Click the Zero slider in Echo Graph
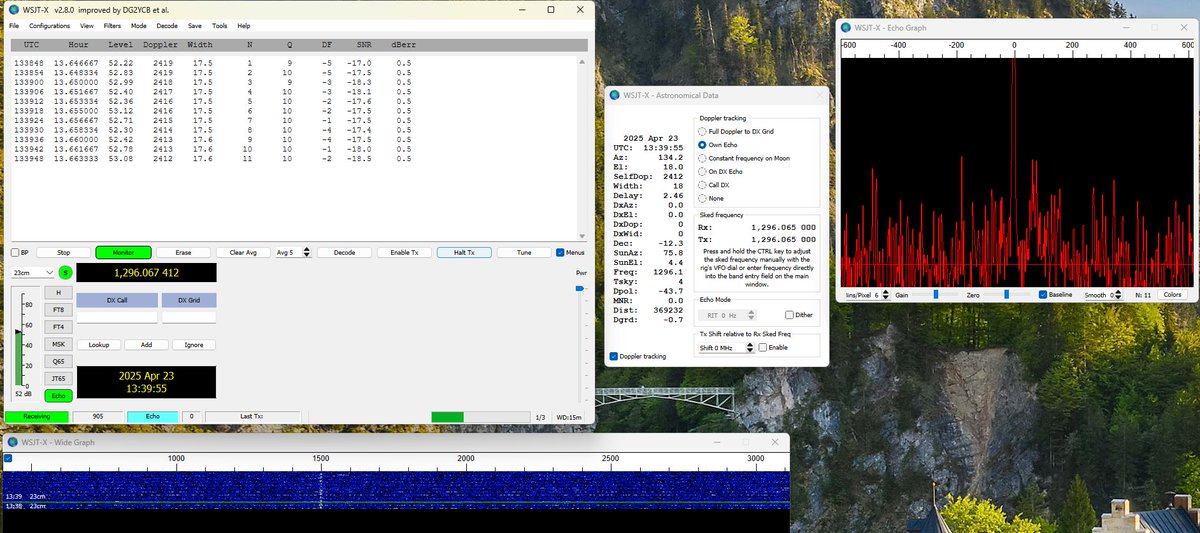This screenshot has height=533, width=1200. (x=1008, y=295)
